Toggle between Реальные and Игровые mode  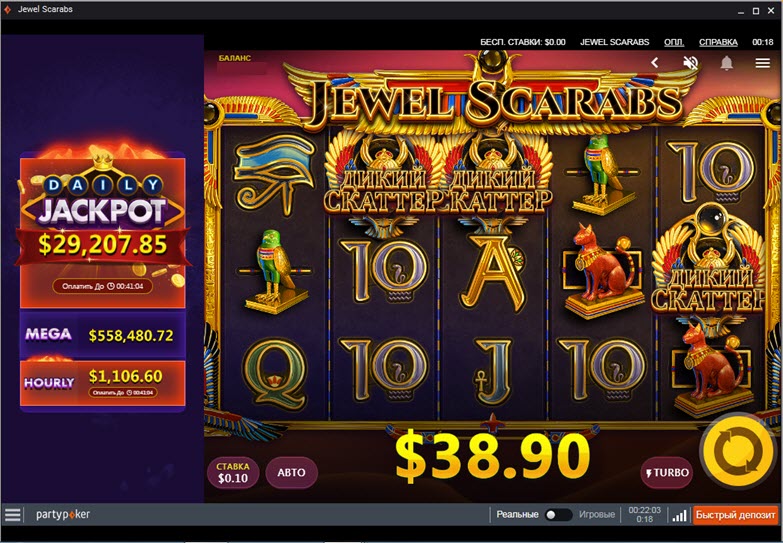558,515
